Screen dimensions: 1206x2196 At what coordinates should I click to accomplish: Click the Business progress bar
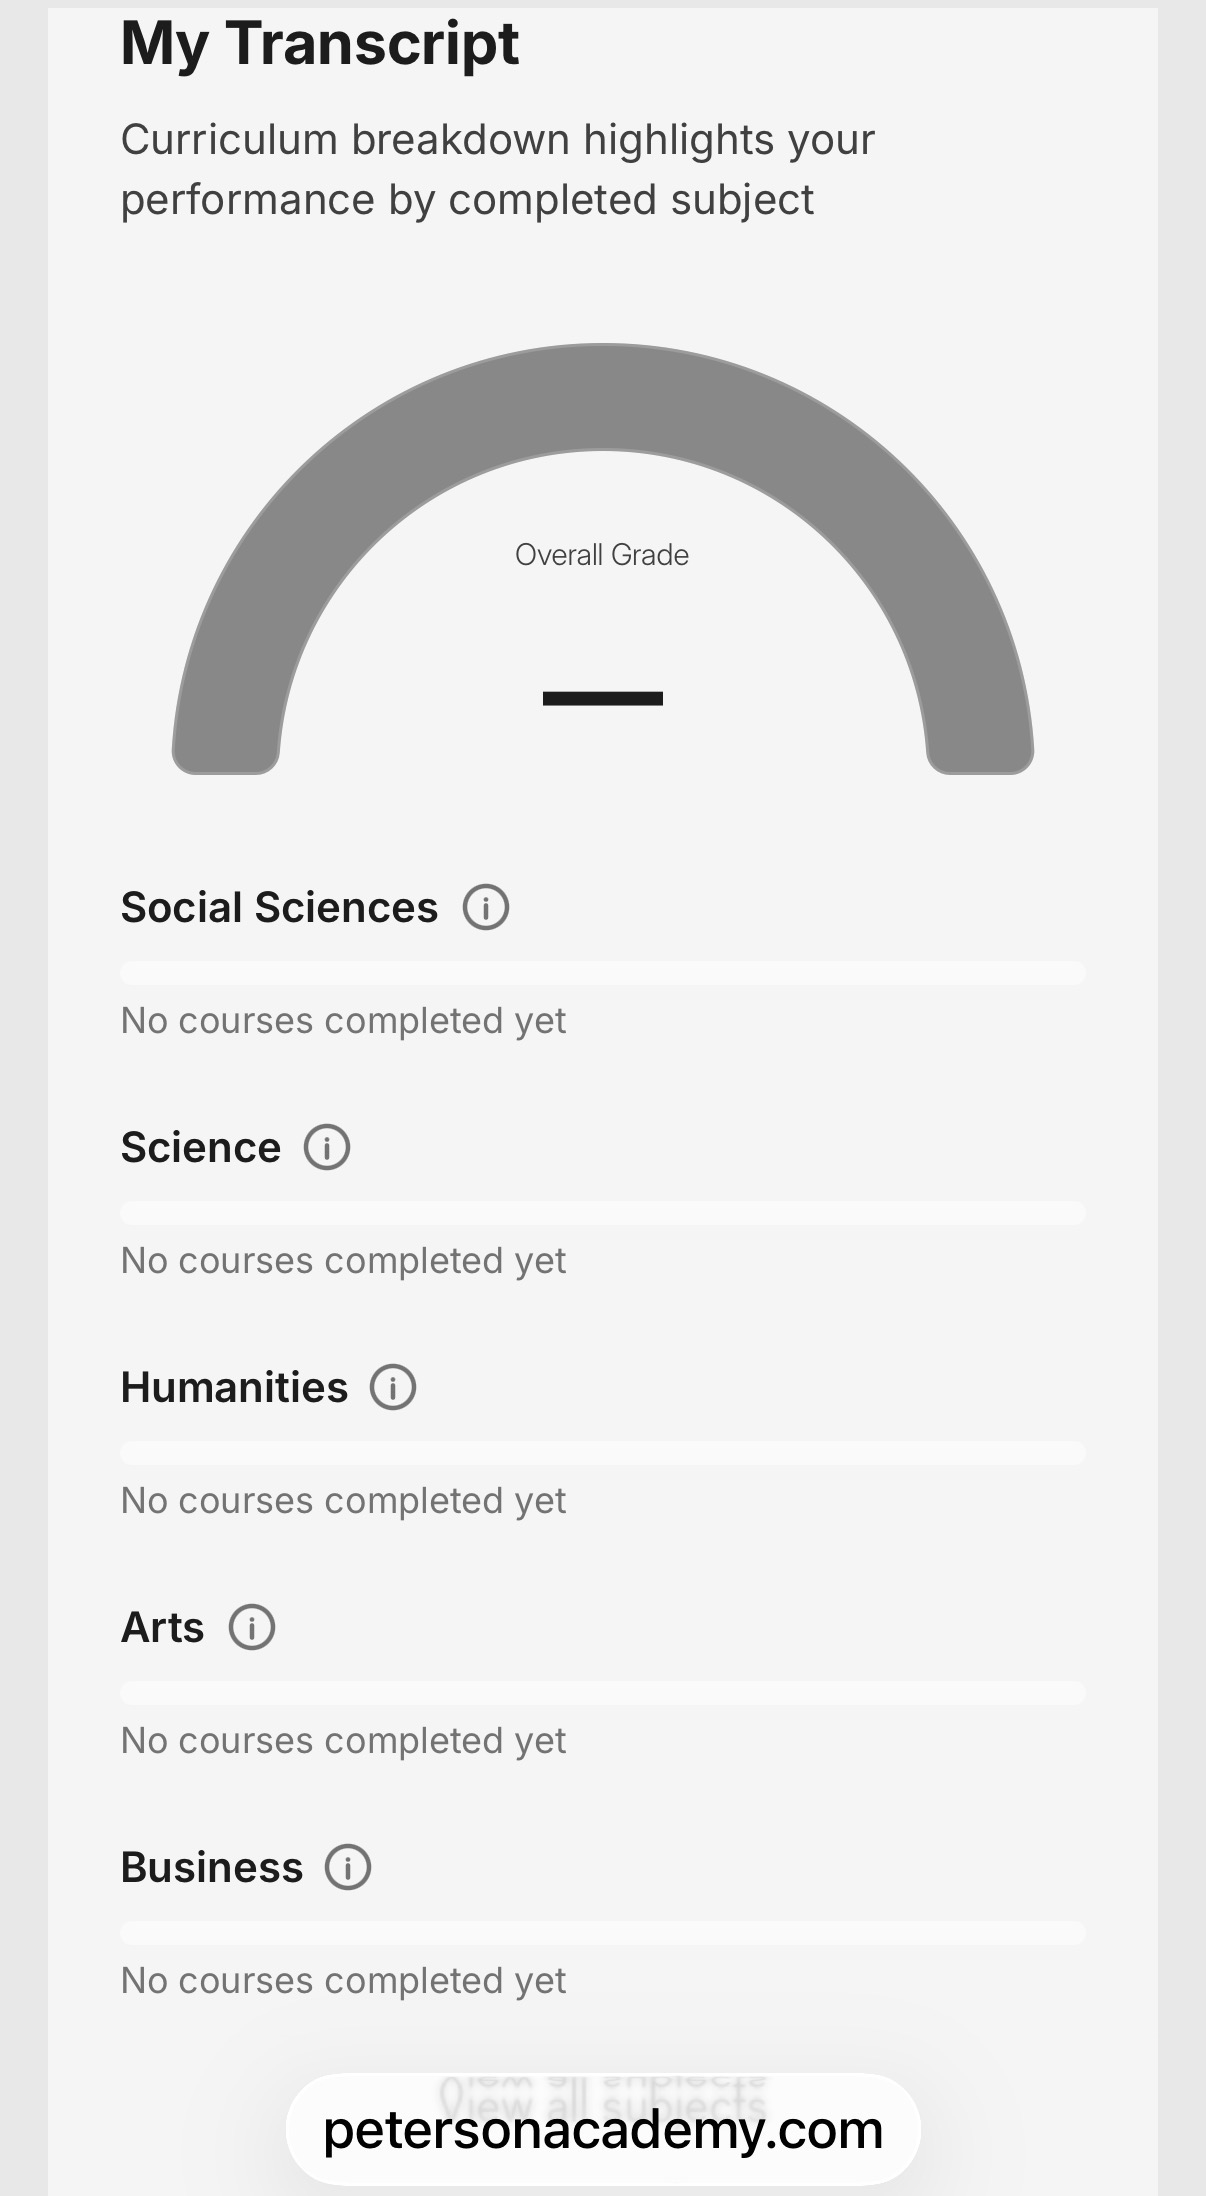point(603,1933)
